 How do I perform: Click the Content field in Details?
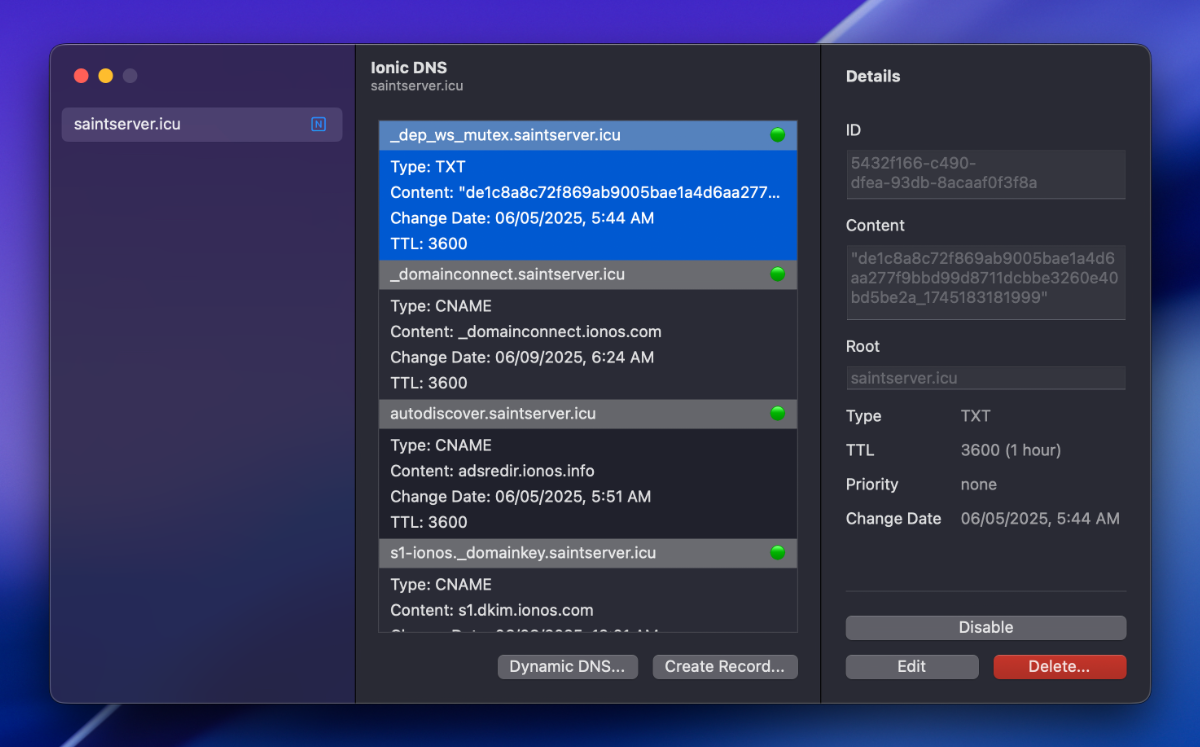pos(986,283)
